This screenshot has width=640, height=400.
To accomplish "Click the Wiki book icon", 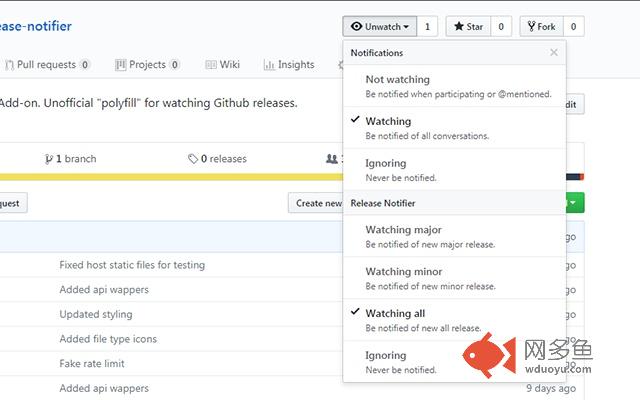I will click(x=211, y=65).
